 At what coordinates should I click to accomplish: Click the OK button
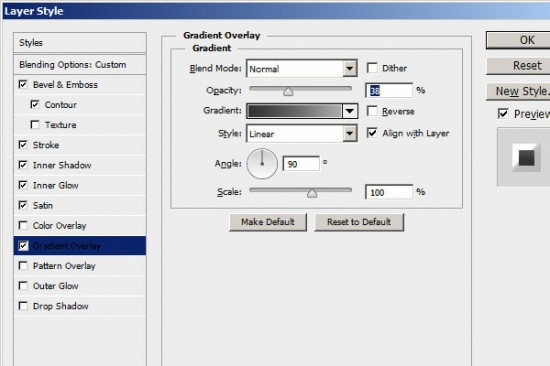(x=518, y=40)
